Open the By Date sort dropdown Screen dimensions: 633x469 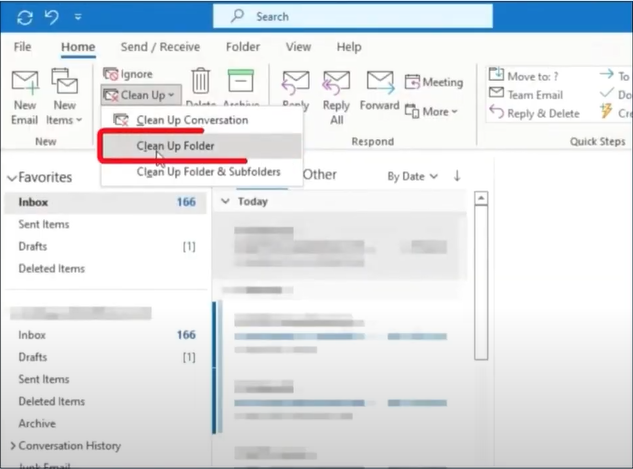pos(412,176)
